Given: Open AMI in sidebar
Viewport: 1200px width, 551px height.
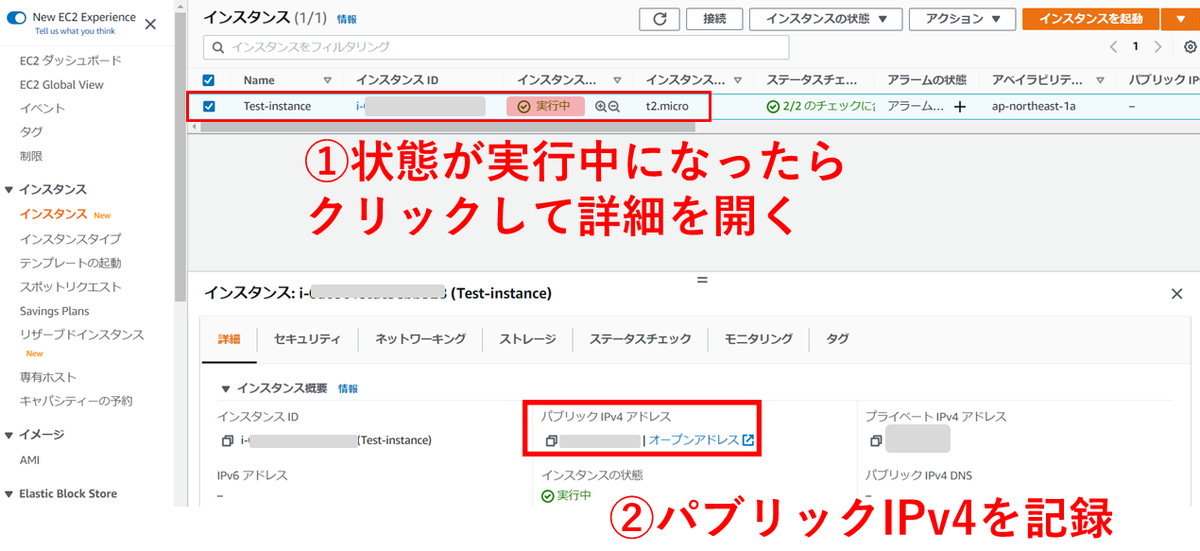Looking at the screenshot, I should 30,460.
